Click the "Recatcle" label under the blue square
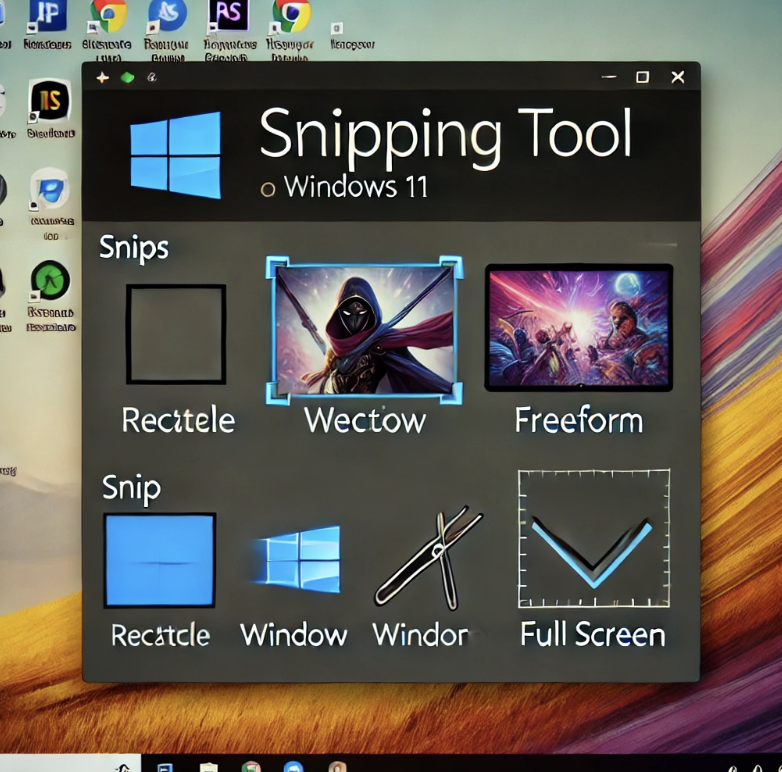This screenshot has width=782, height=772. [x=160, y=635]
